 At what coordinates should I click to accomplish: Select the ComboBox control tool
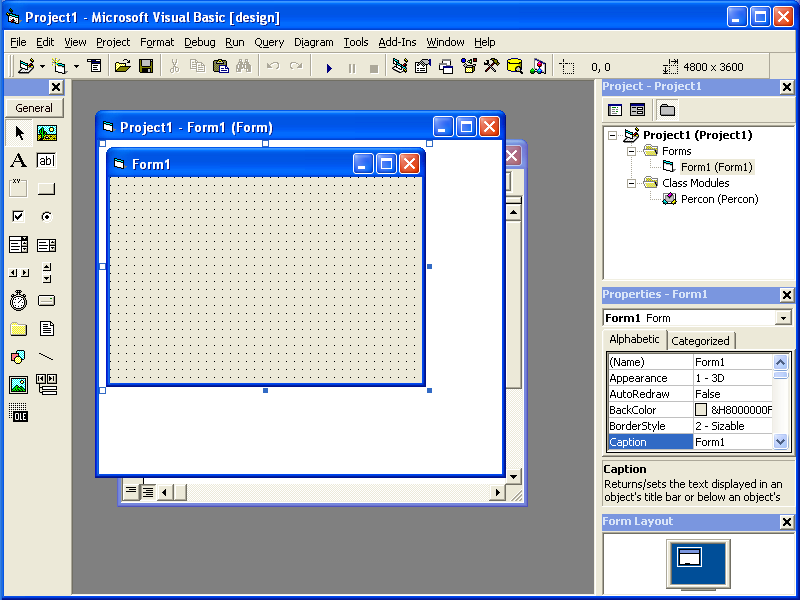pyautogui.click(x=19, y=245)
